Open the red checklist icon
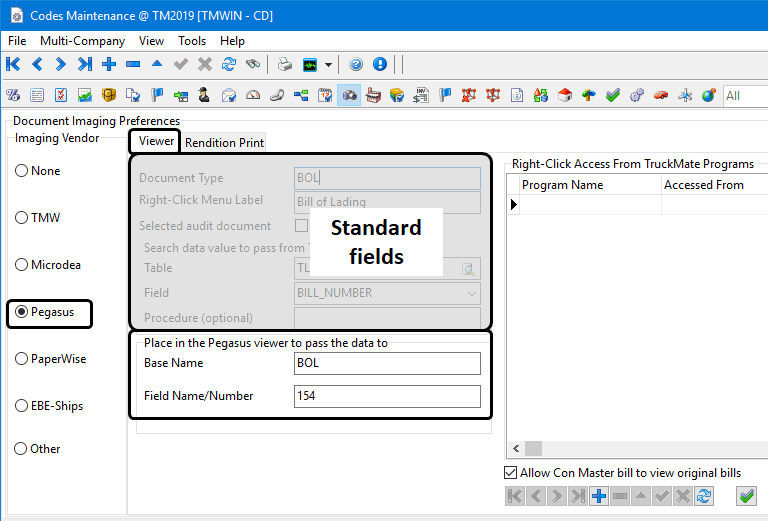Viewport: 768px width, 521px height. coord(61,95)
